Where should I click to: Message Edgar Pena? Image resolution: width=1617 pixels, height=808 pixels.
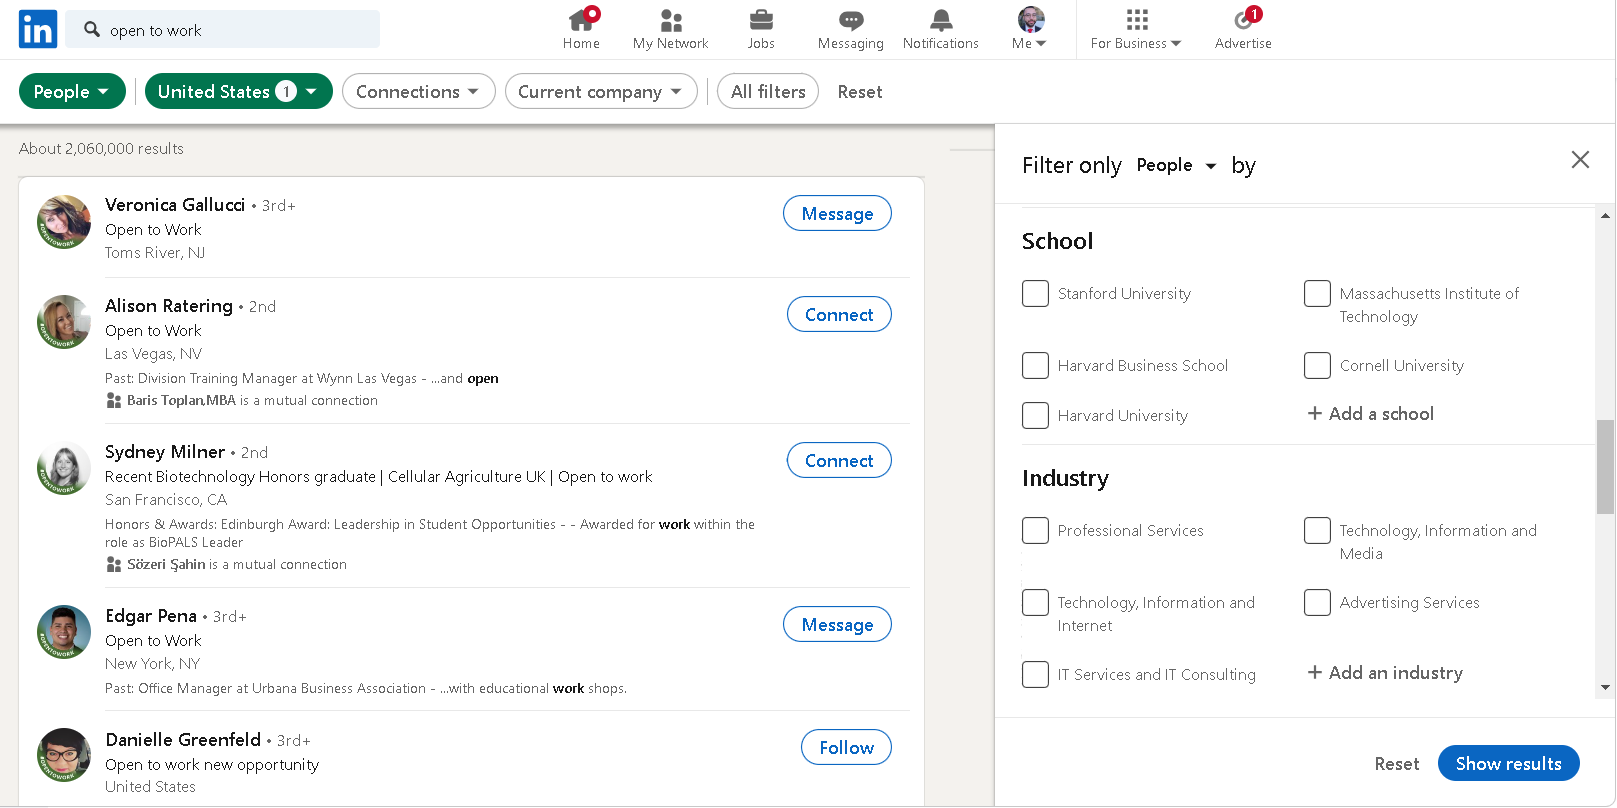coord(838,625)
